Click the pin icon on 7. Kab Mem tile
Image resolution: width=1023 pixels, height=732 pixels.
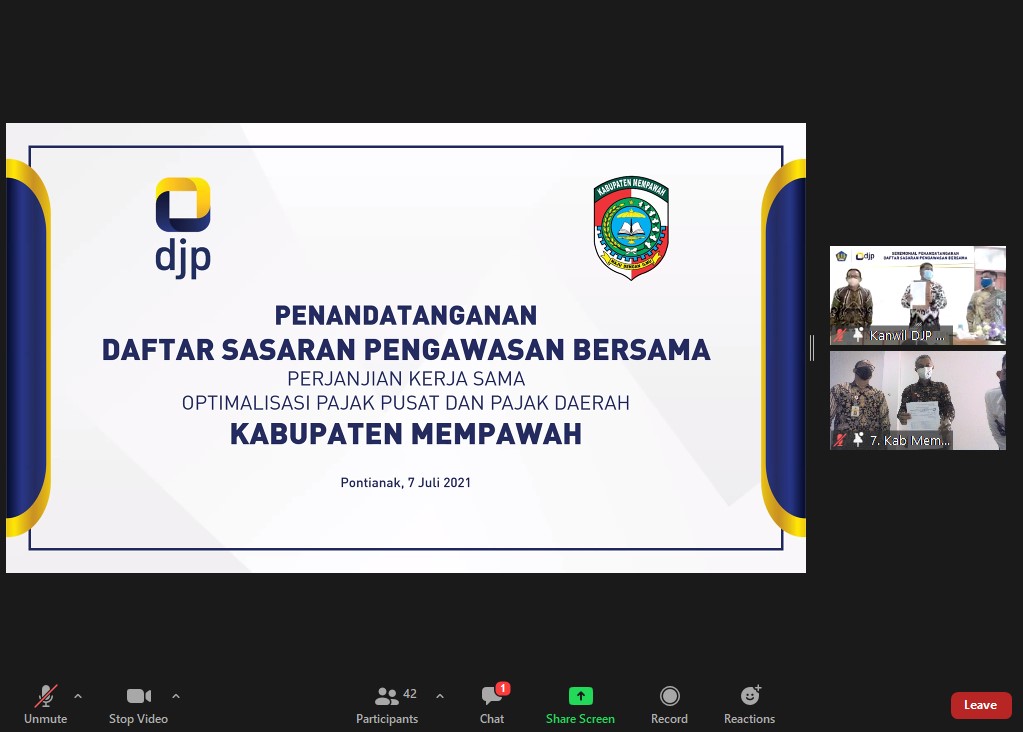(857, 440)
